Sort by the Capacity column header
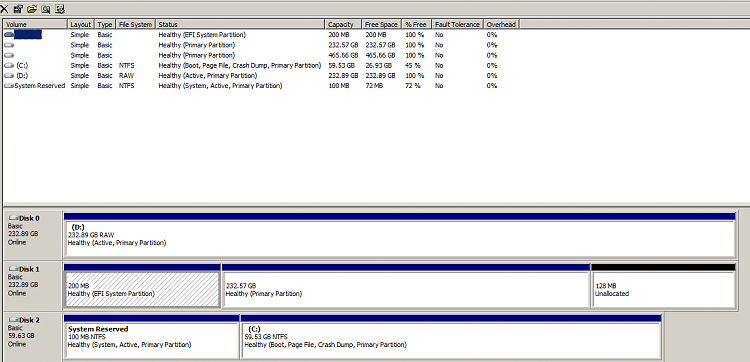This screenshot has height=362, width=750. point(343,24)
